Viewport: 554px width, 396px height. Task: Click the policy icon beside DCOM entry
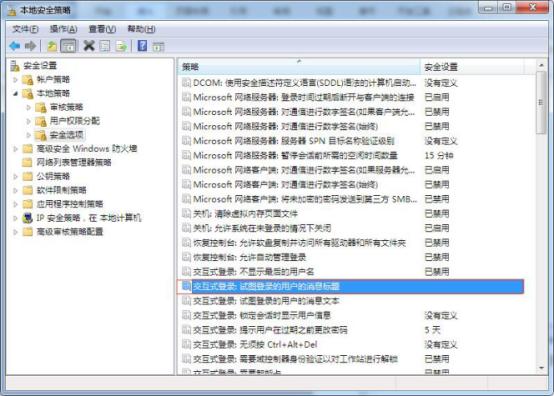tap(186, 83)
